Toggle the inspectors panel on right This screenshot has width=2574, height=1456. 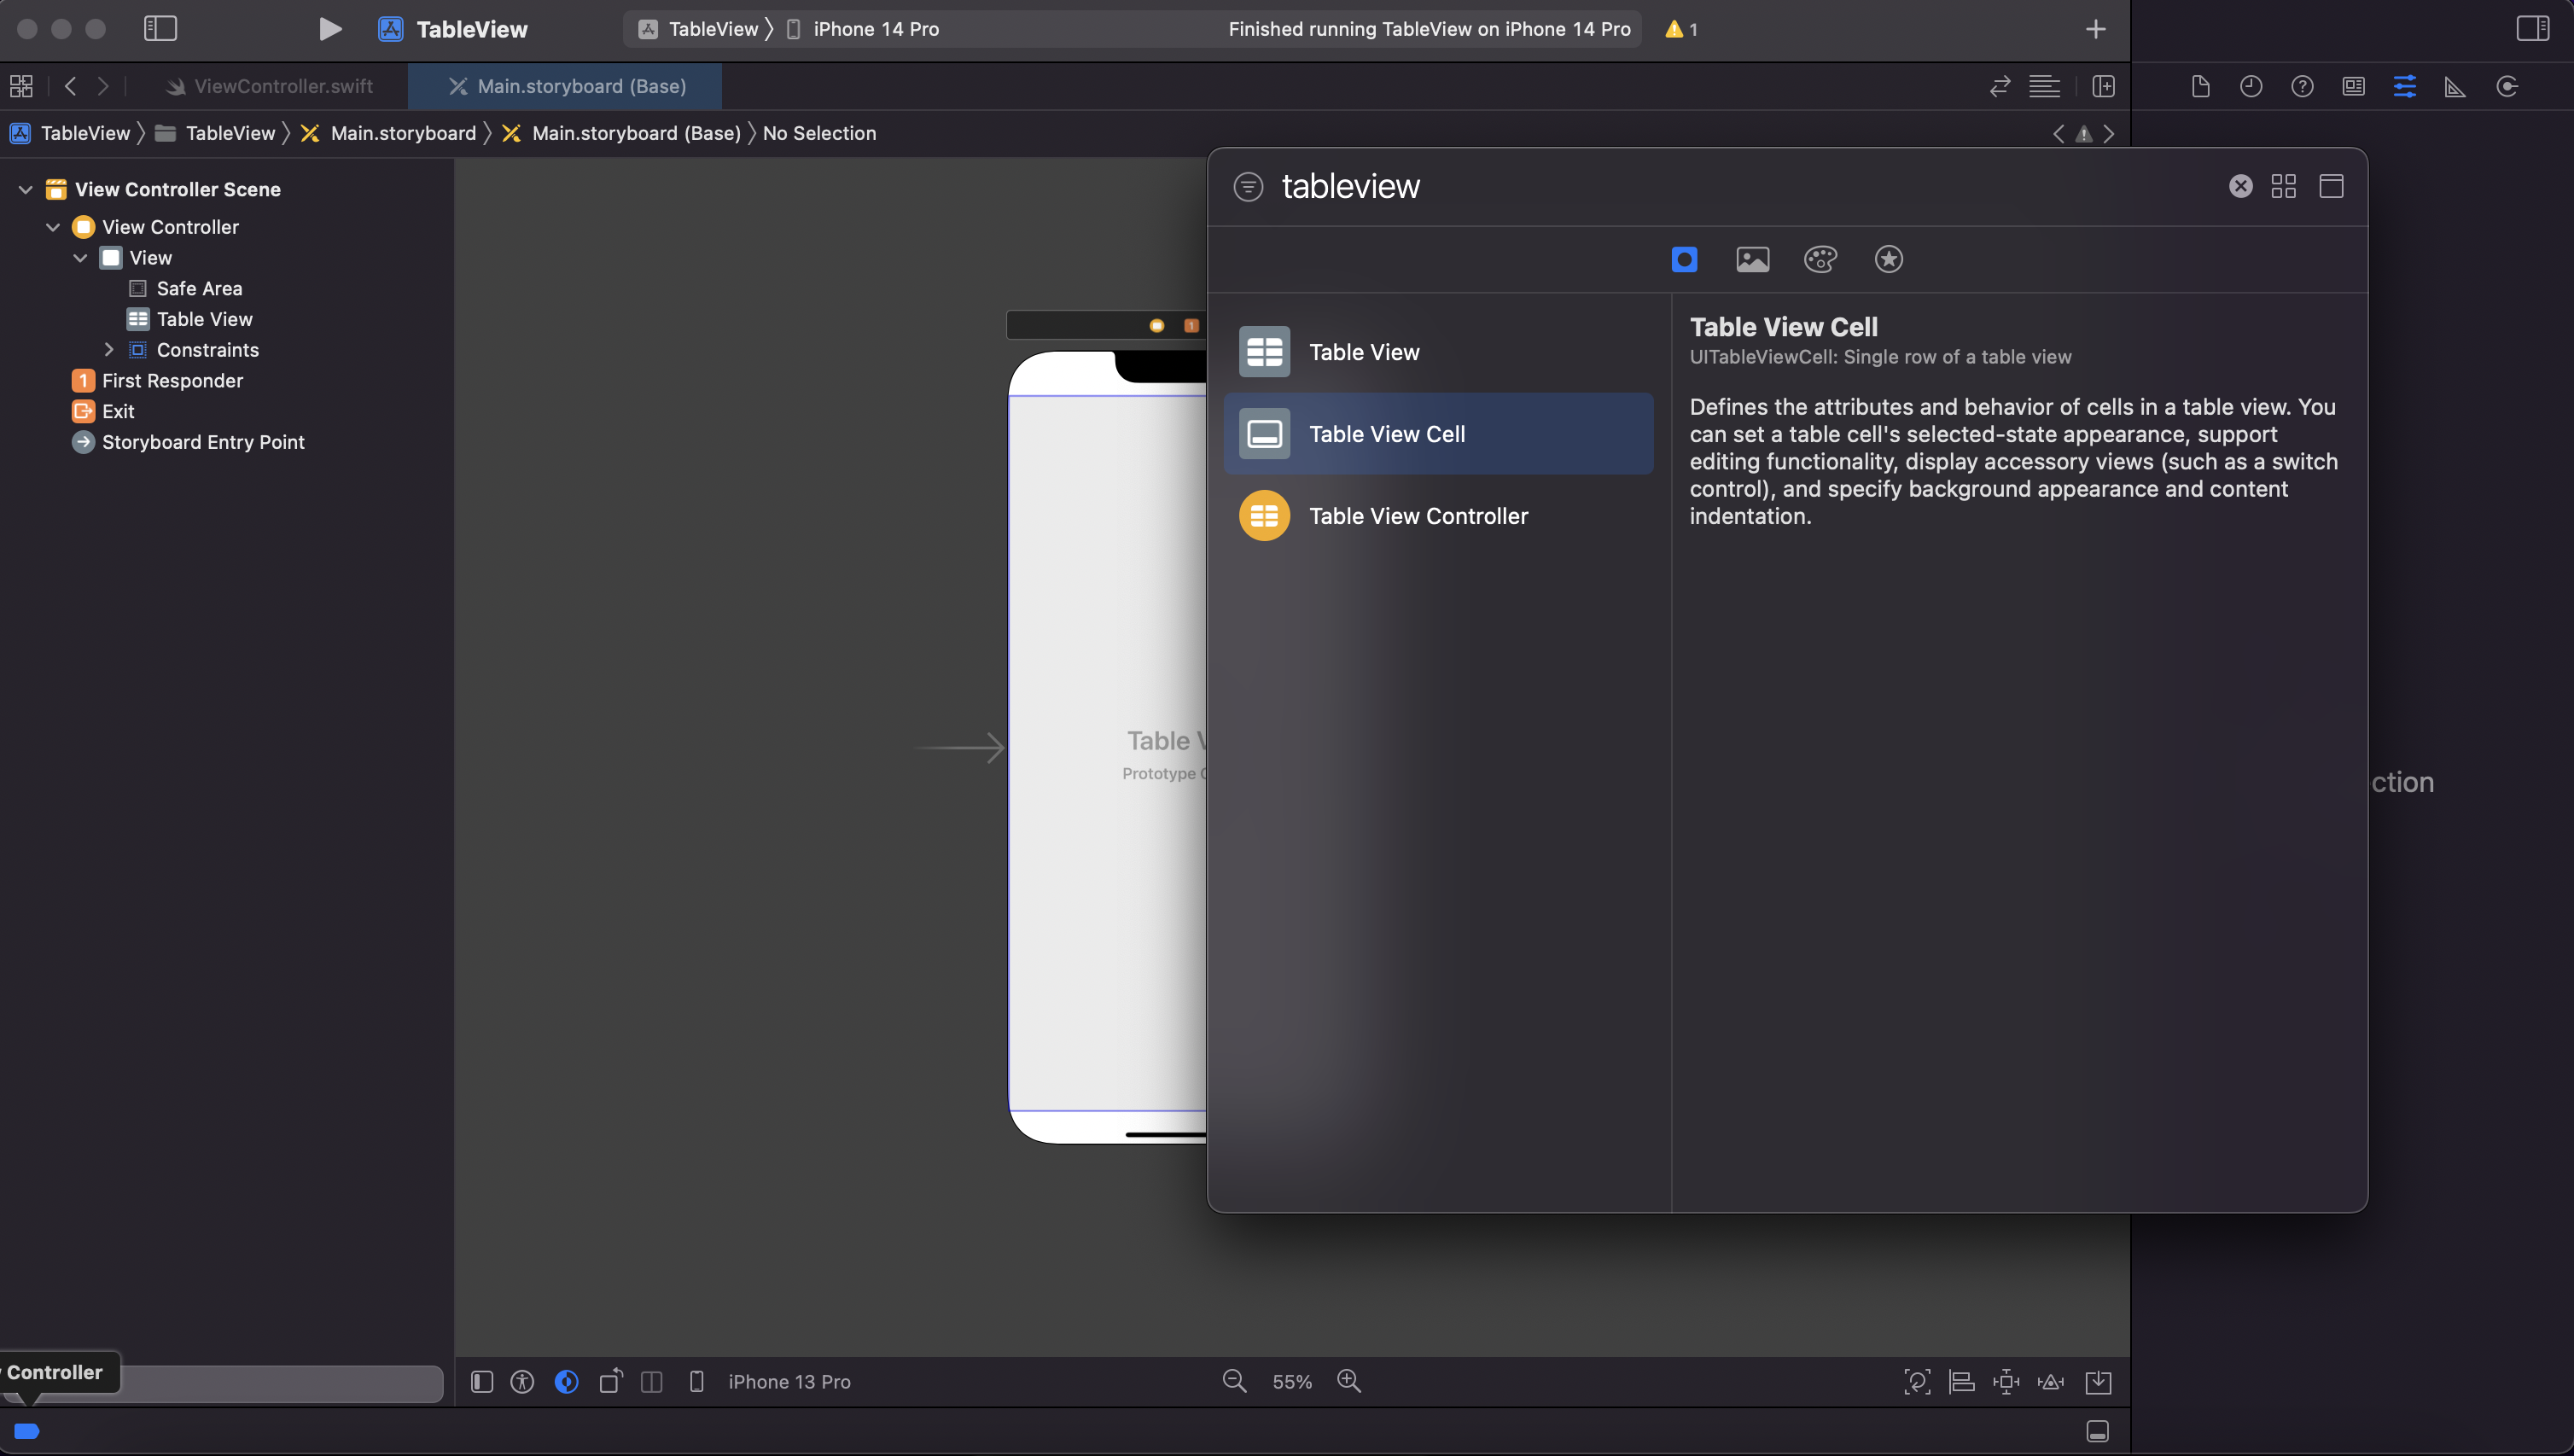(x=2532, y=29)
